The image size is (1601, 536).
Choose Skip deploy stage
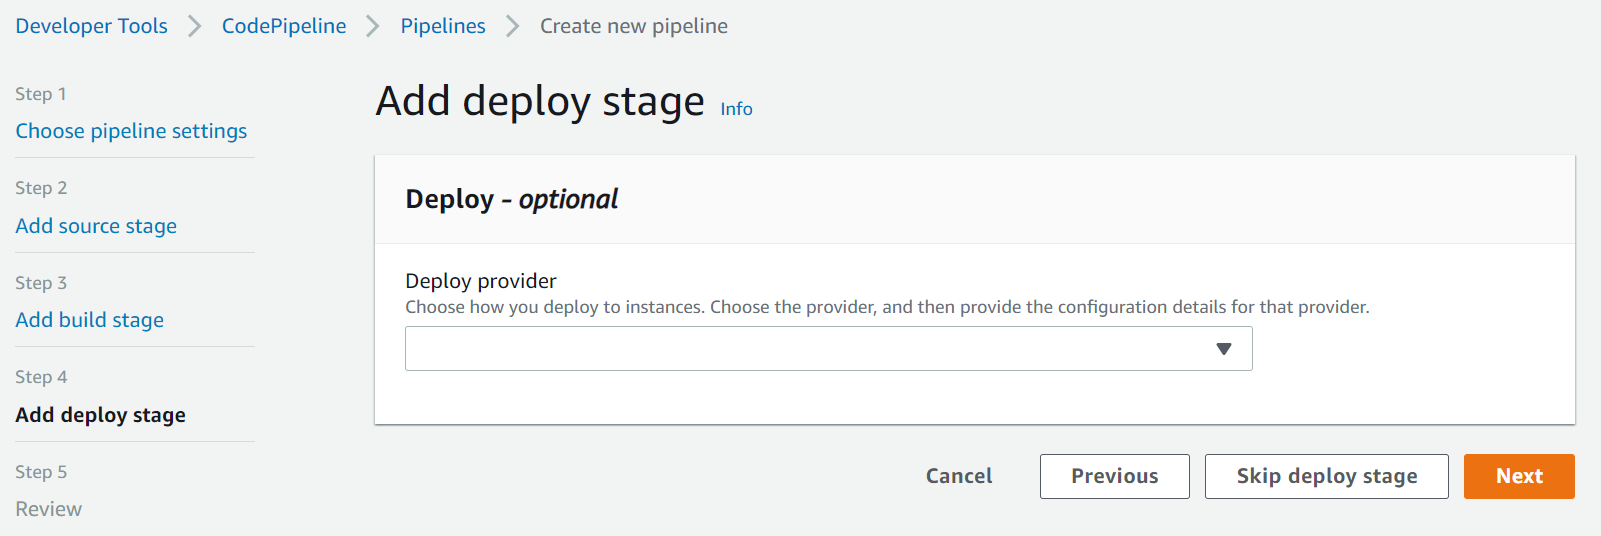[x=1326, y=476]
